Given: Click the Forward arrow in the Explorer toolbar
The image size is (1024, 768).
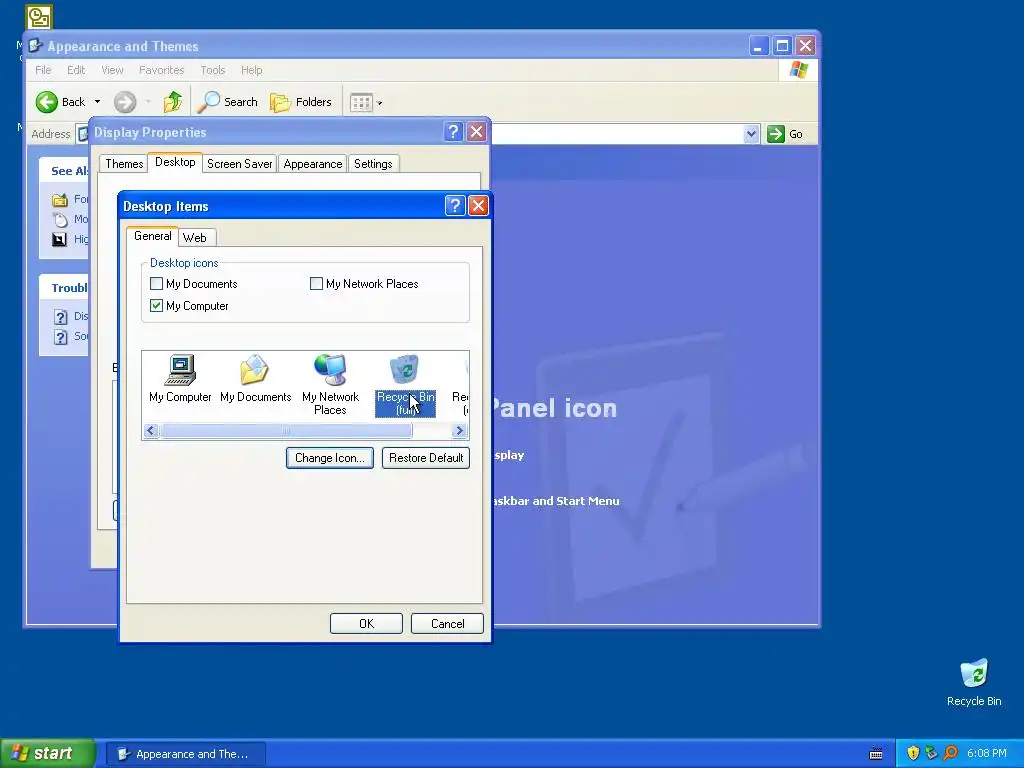Looking at the screenshot, I should 125,102.
